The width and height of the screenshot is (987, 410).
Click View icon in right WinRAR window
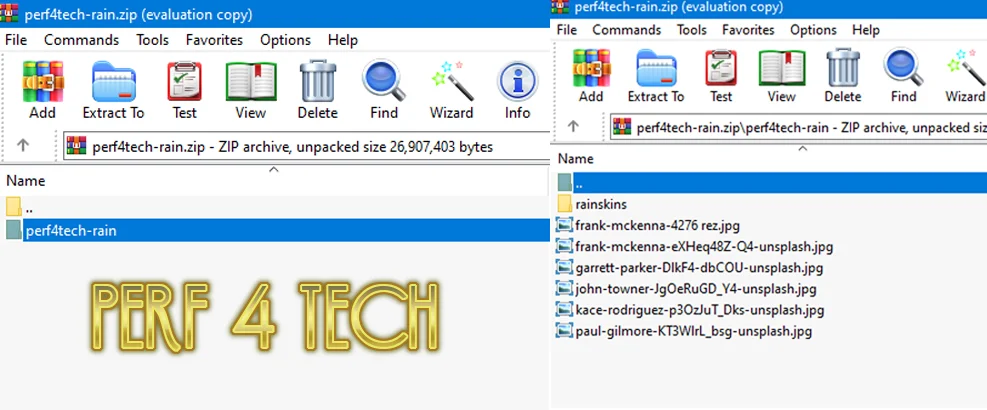(782, 68)
